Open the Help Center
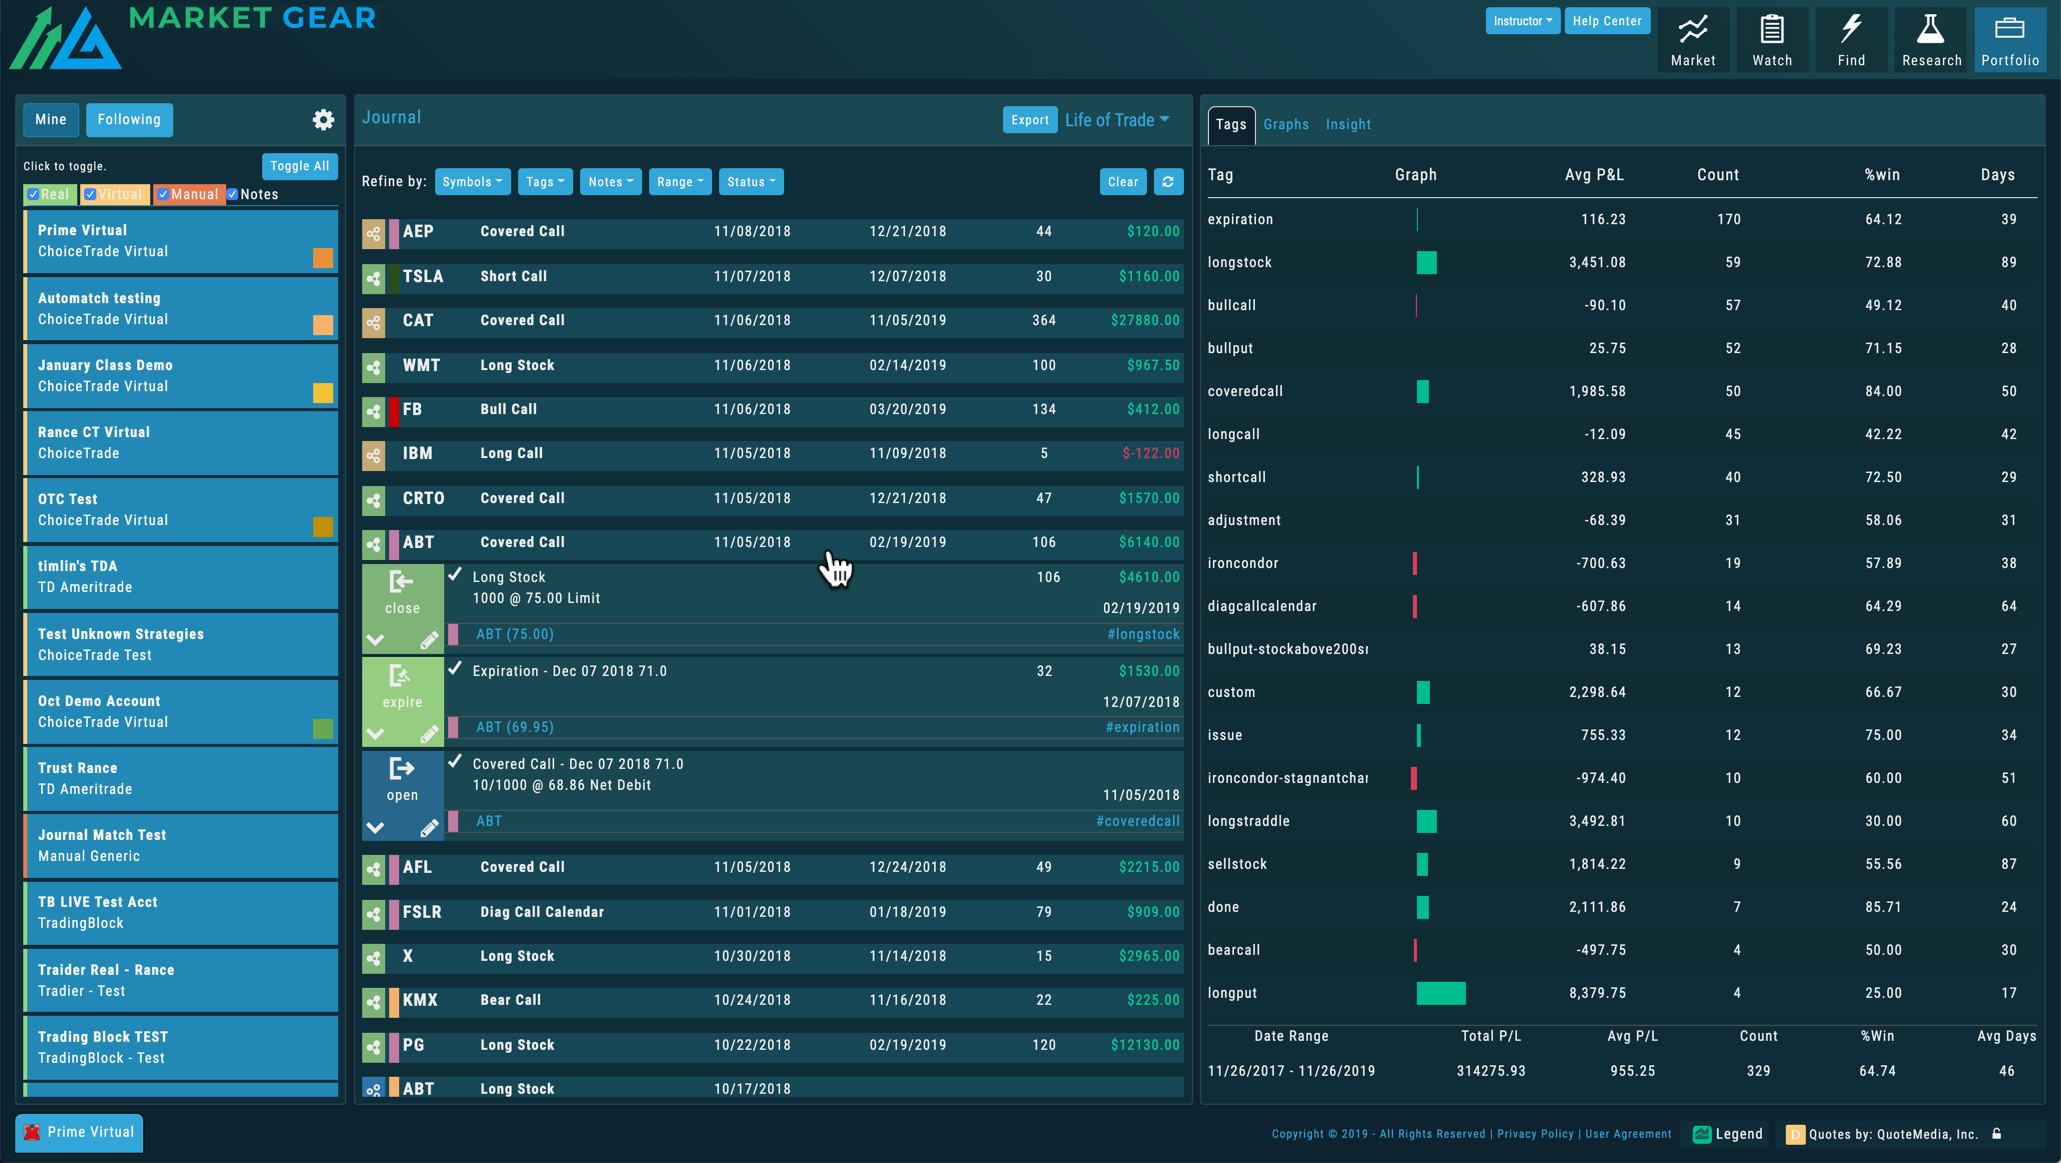Image resolution: width=2061 pixels, height=1163 pixels. 1606,21
